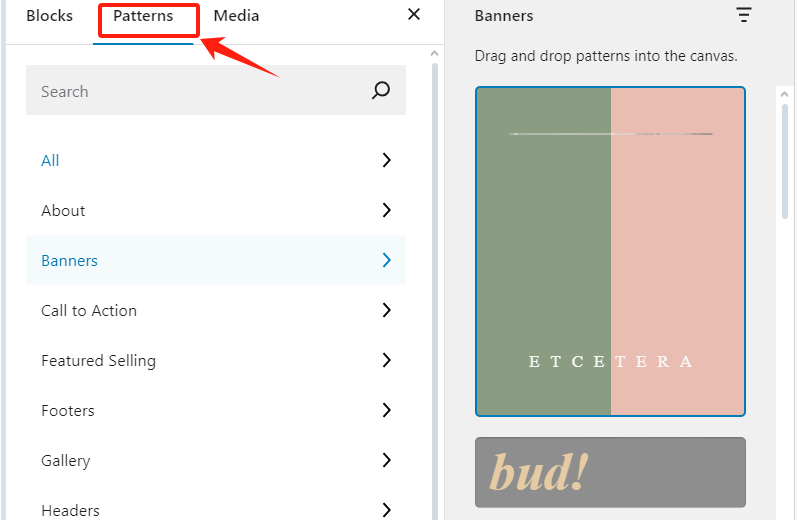Open the Banners filter options icon
Image resolution: width=797 pixels, height=520 pixels.
(743, 15)
